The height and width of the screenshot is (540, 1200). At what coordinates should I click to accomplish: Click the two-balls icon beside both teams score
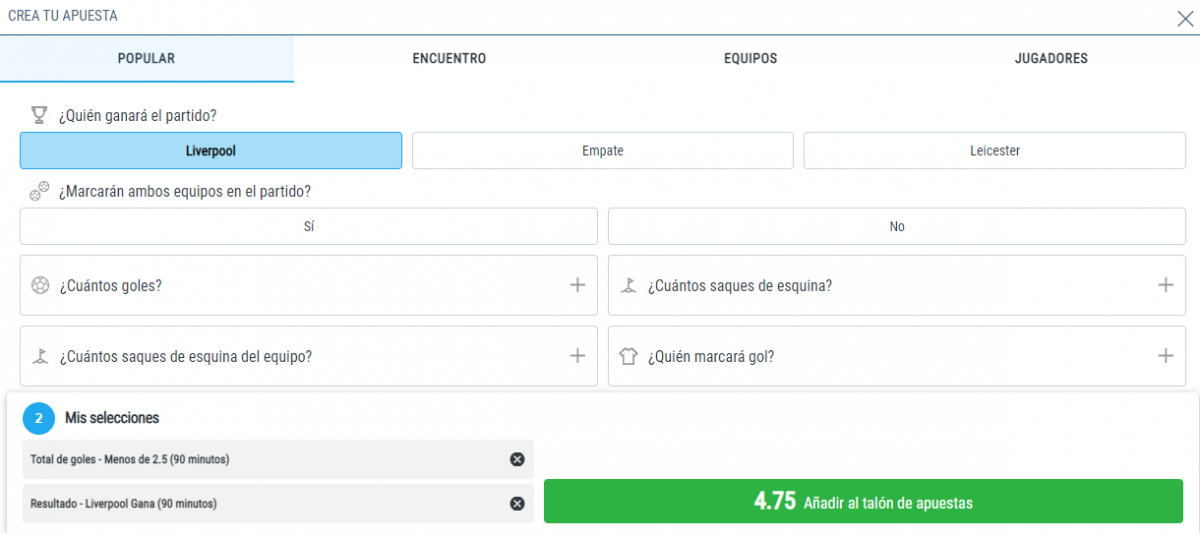(39, 191)
